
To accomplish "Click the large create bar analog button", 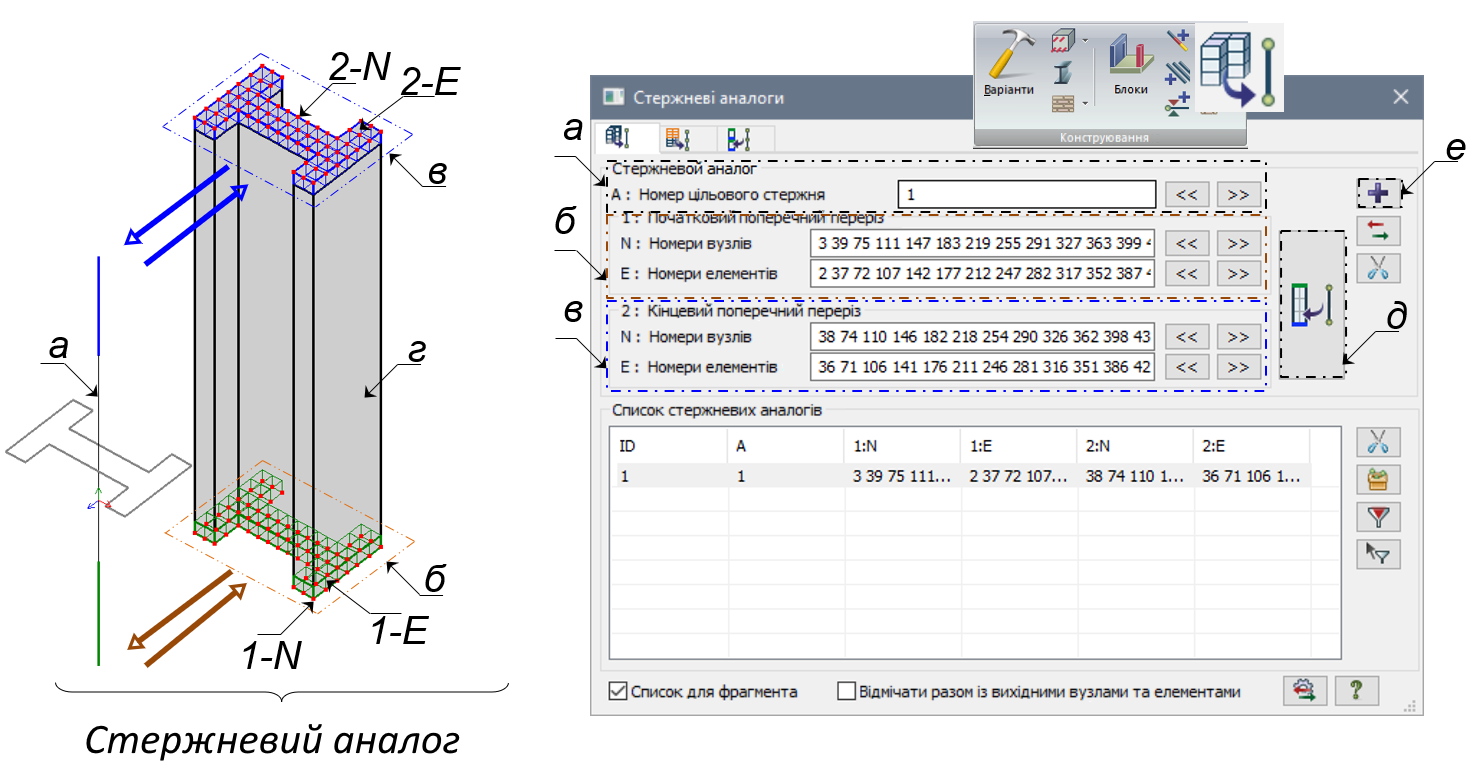I will tap(1312, 304).
